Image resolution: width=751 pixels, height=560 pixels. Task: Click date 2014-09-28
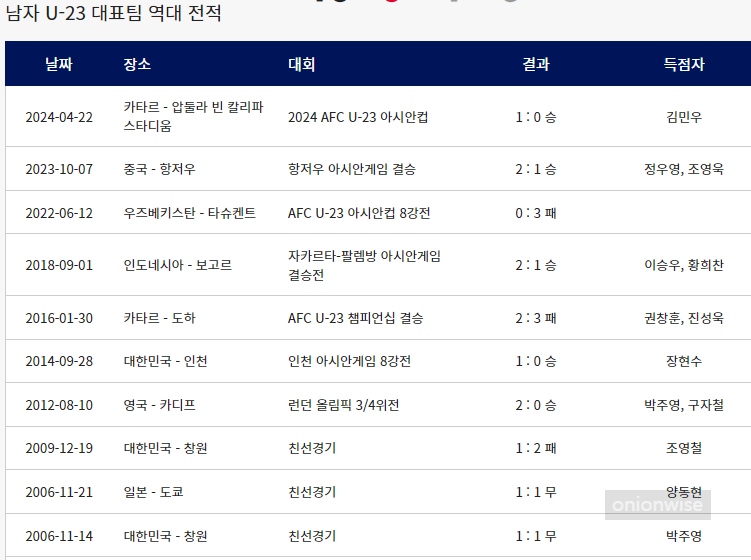click(x=59, y=361)
